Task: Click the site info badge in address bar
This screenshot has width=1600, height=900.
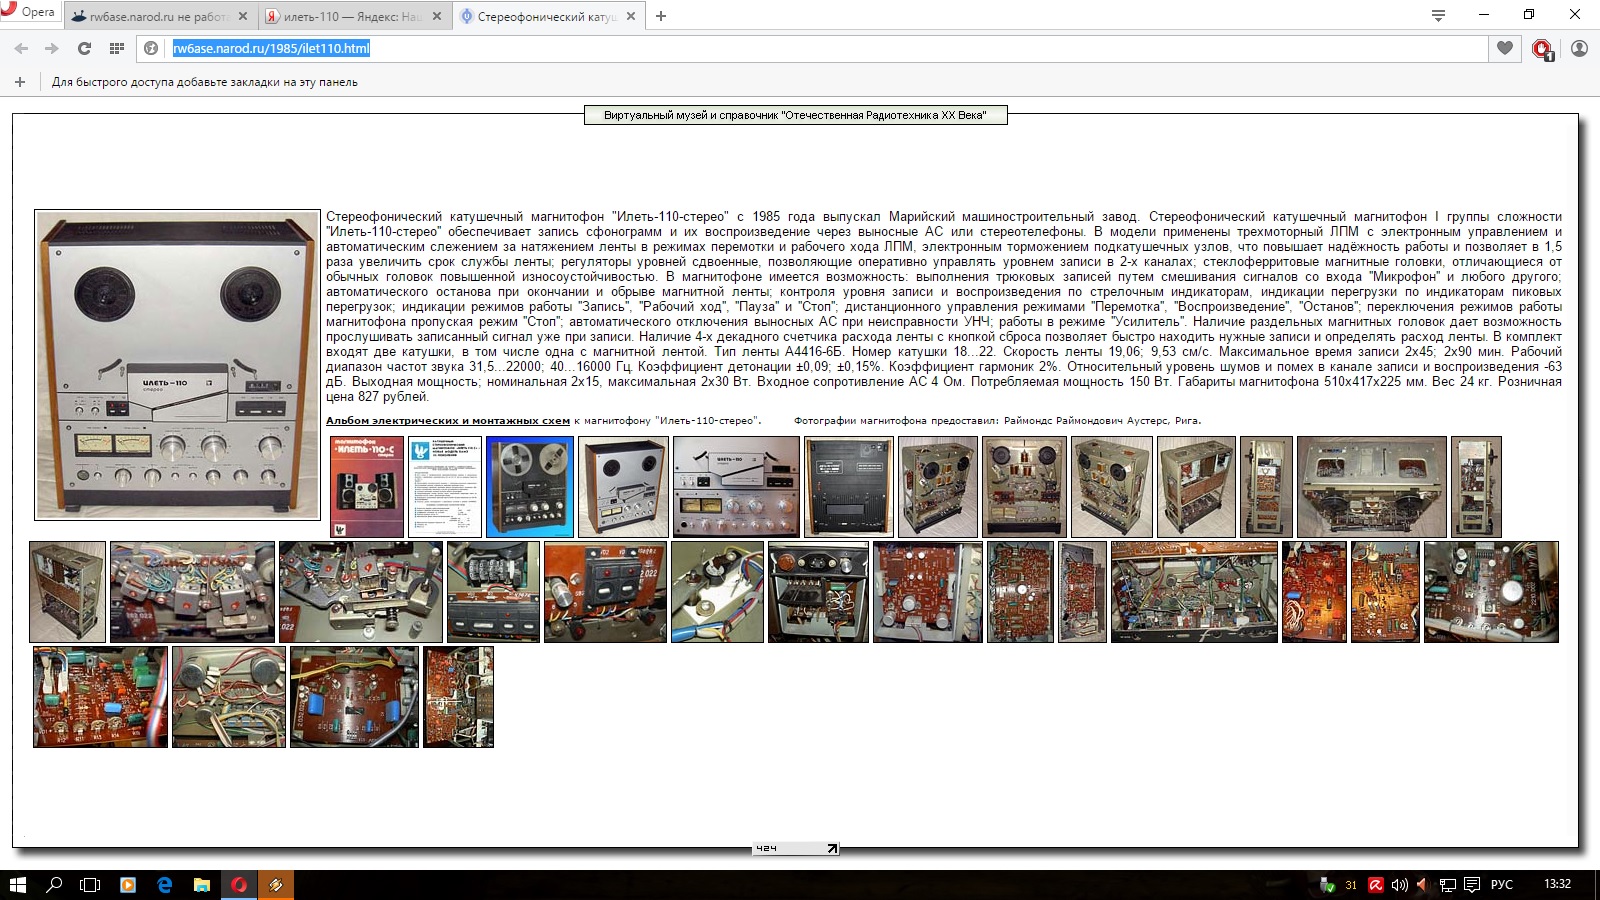Action: click(151, 48)
